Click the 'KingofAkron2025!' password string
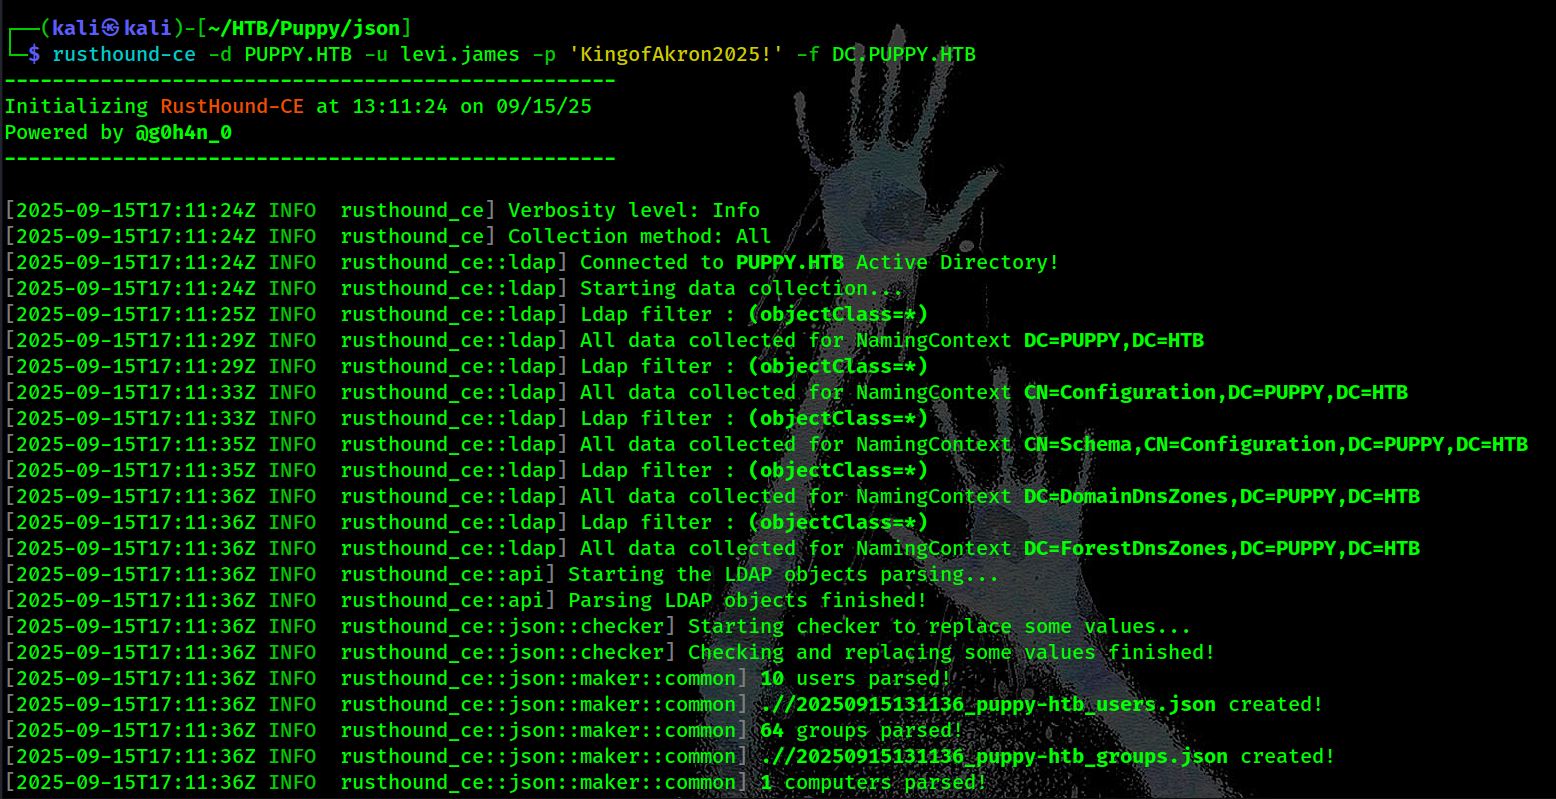 (676, 54)
